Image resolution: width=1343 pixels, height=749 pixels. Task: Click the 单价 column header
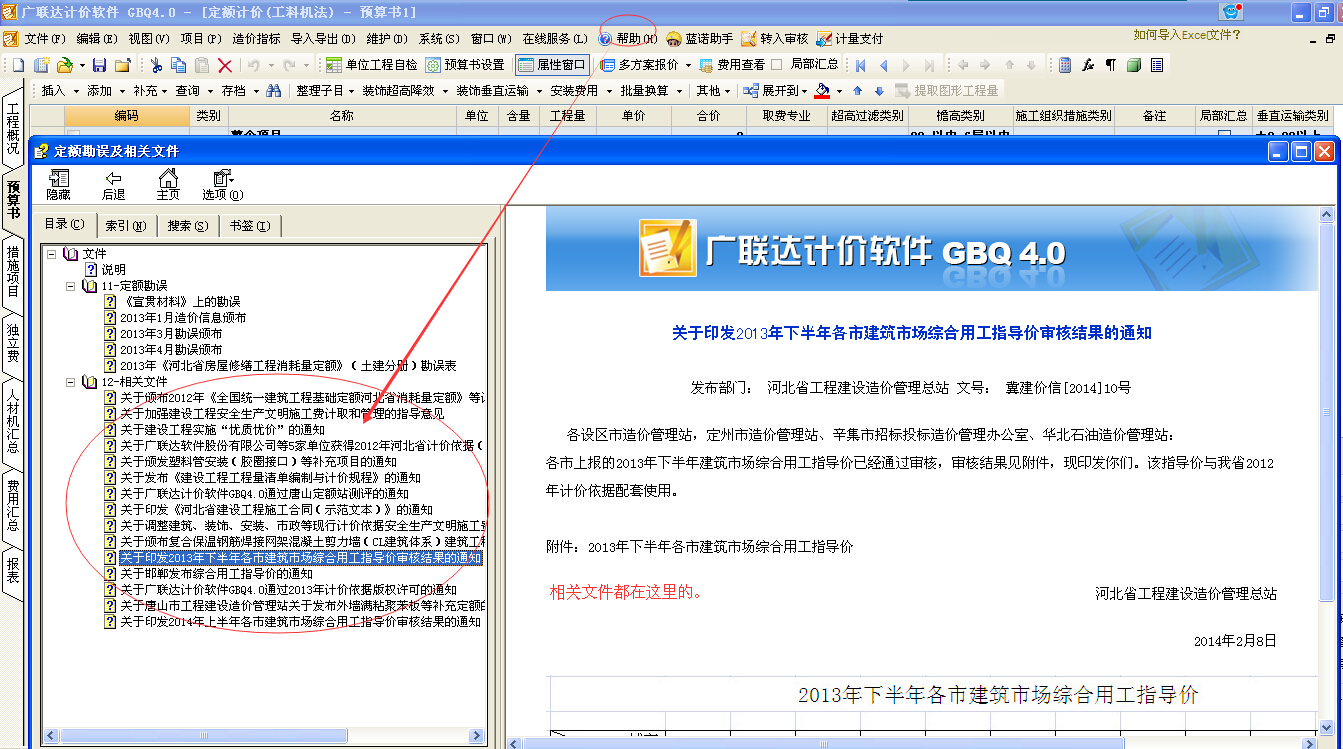633,116
